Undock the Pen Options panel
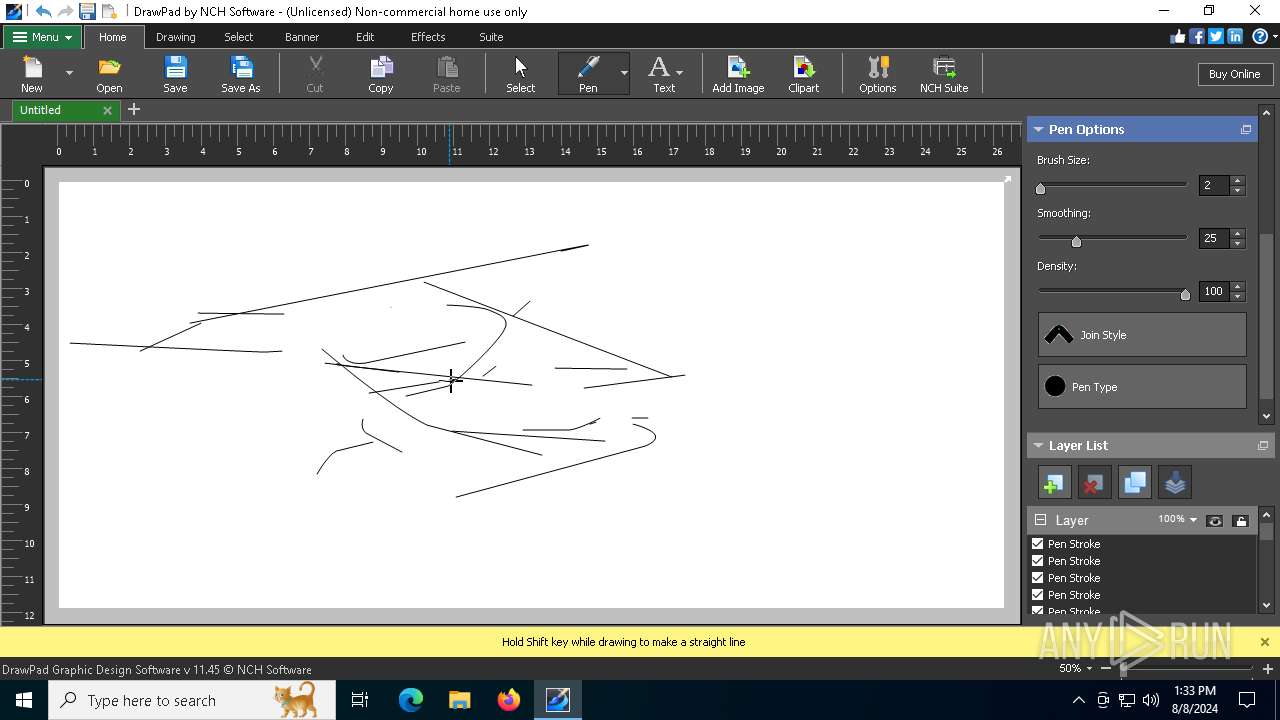 (1246, 129)
